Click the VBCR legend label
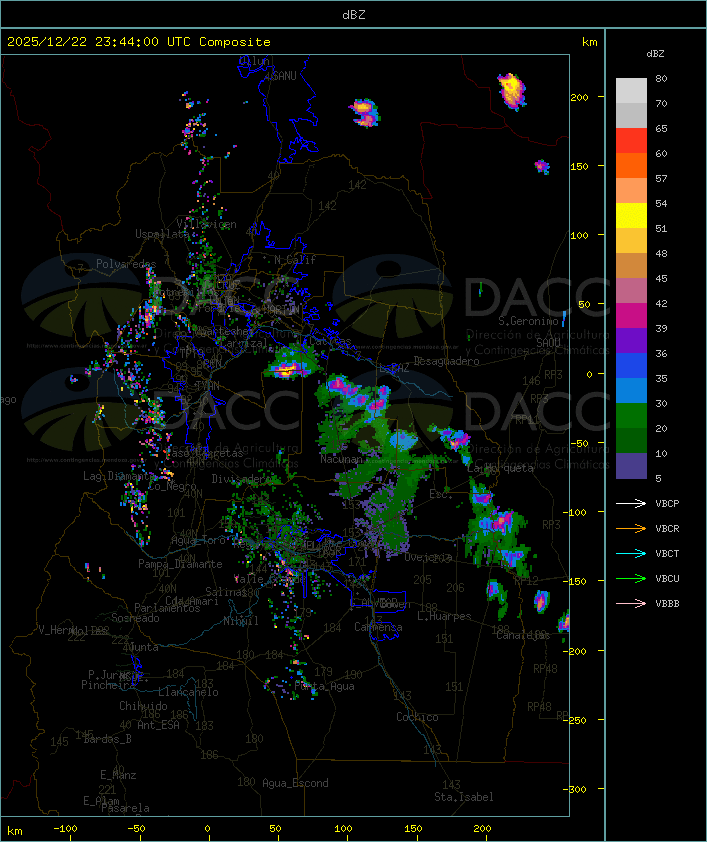Viewport: 707px width, 842px height. coord(667,528)
